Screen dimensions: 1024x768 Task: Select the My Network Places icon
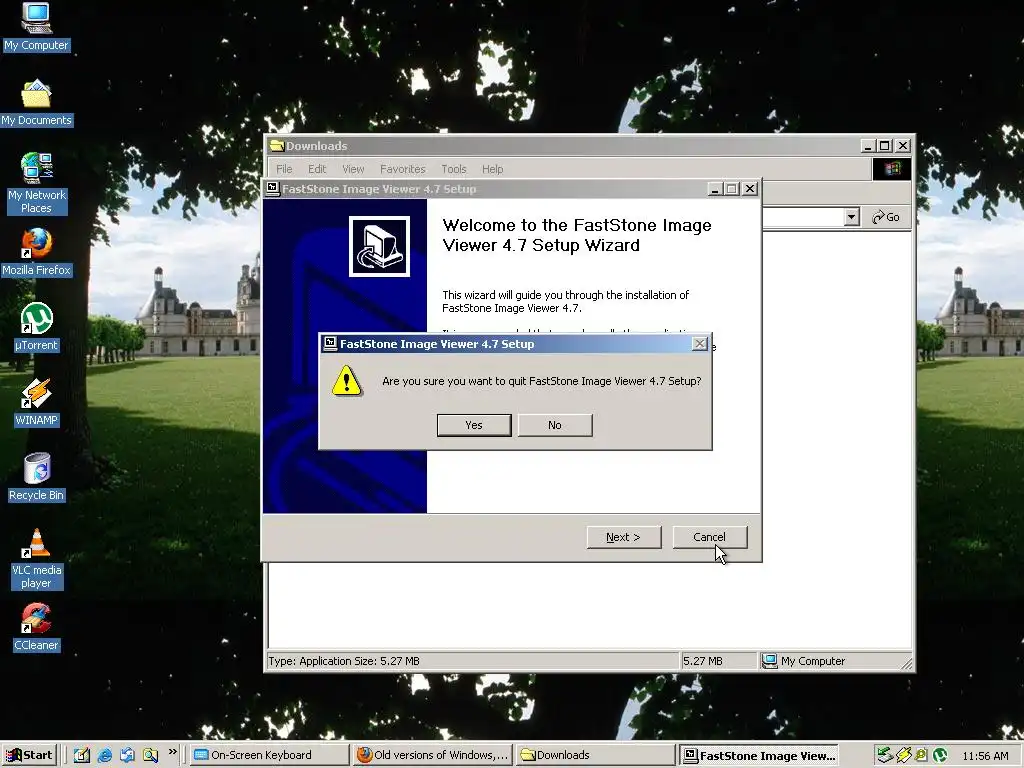click(x=36, y=183)
